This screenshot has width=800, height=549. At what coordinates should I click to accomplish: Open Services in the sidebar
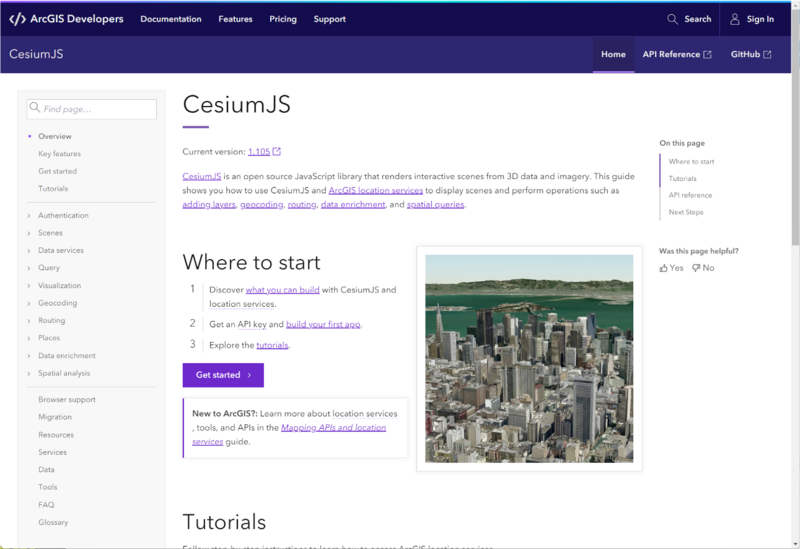[53, 452]
